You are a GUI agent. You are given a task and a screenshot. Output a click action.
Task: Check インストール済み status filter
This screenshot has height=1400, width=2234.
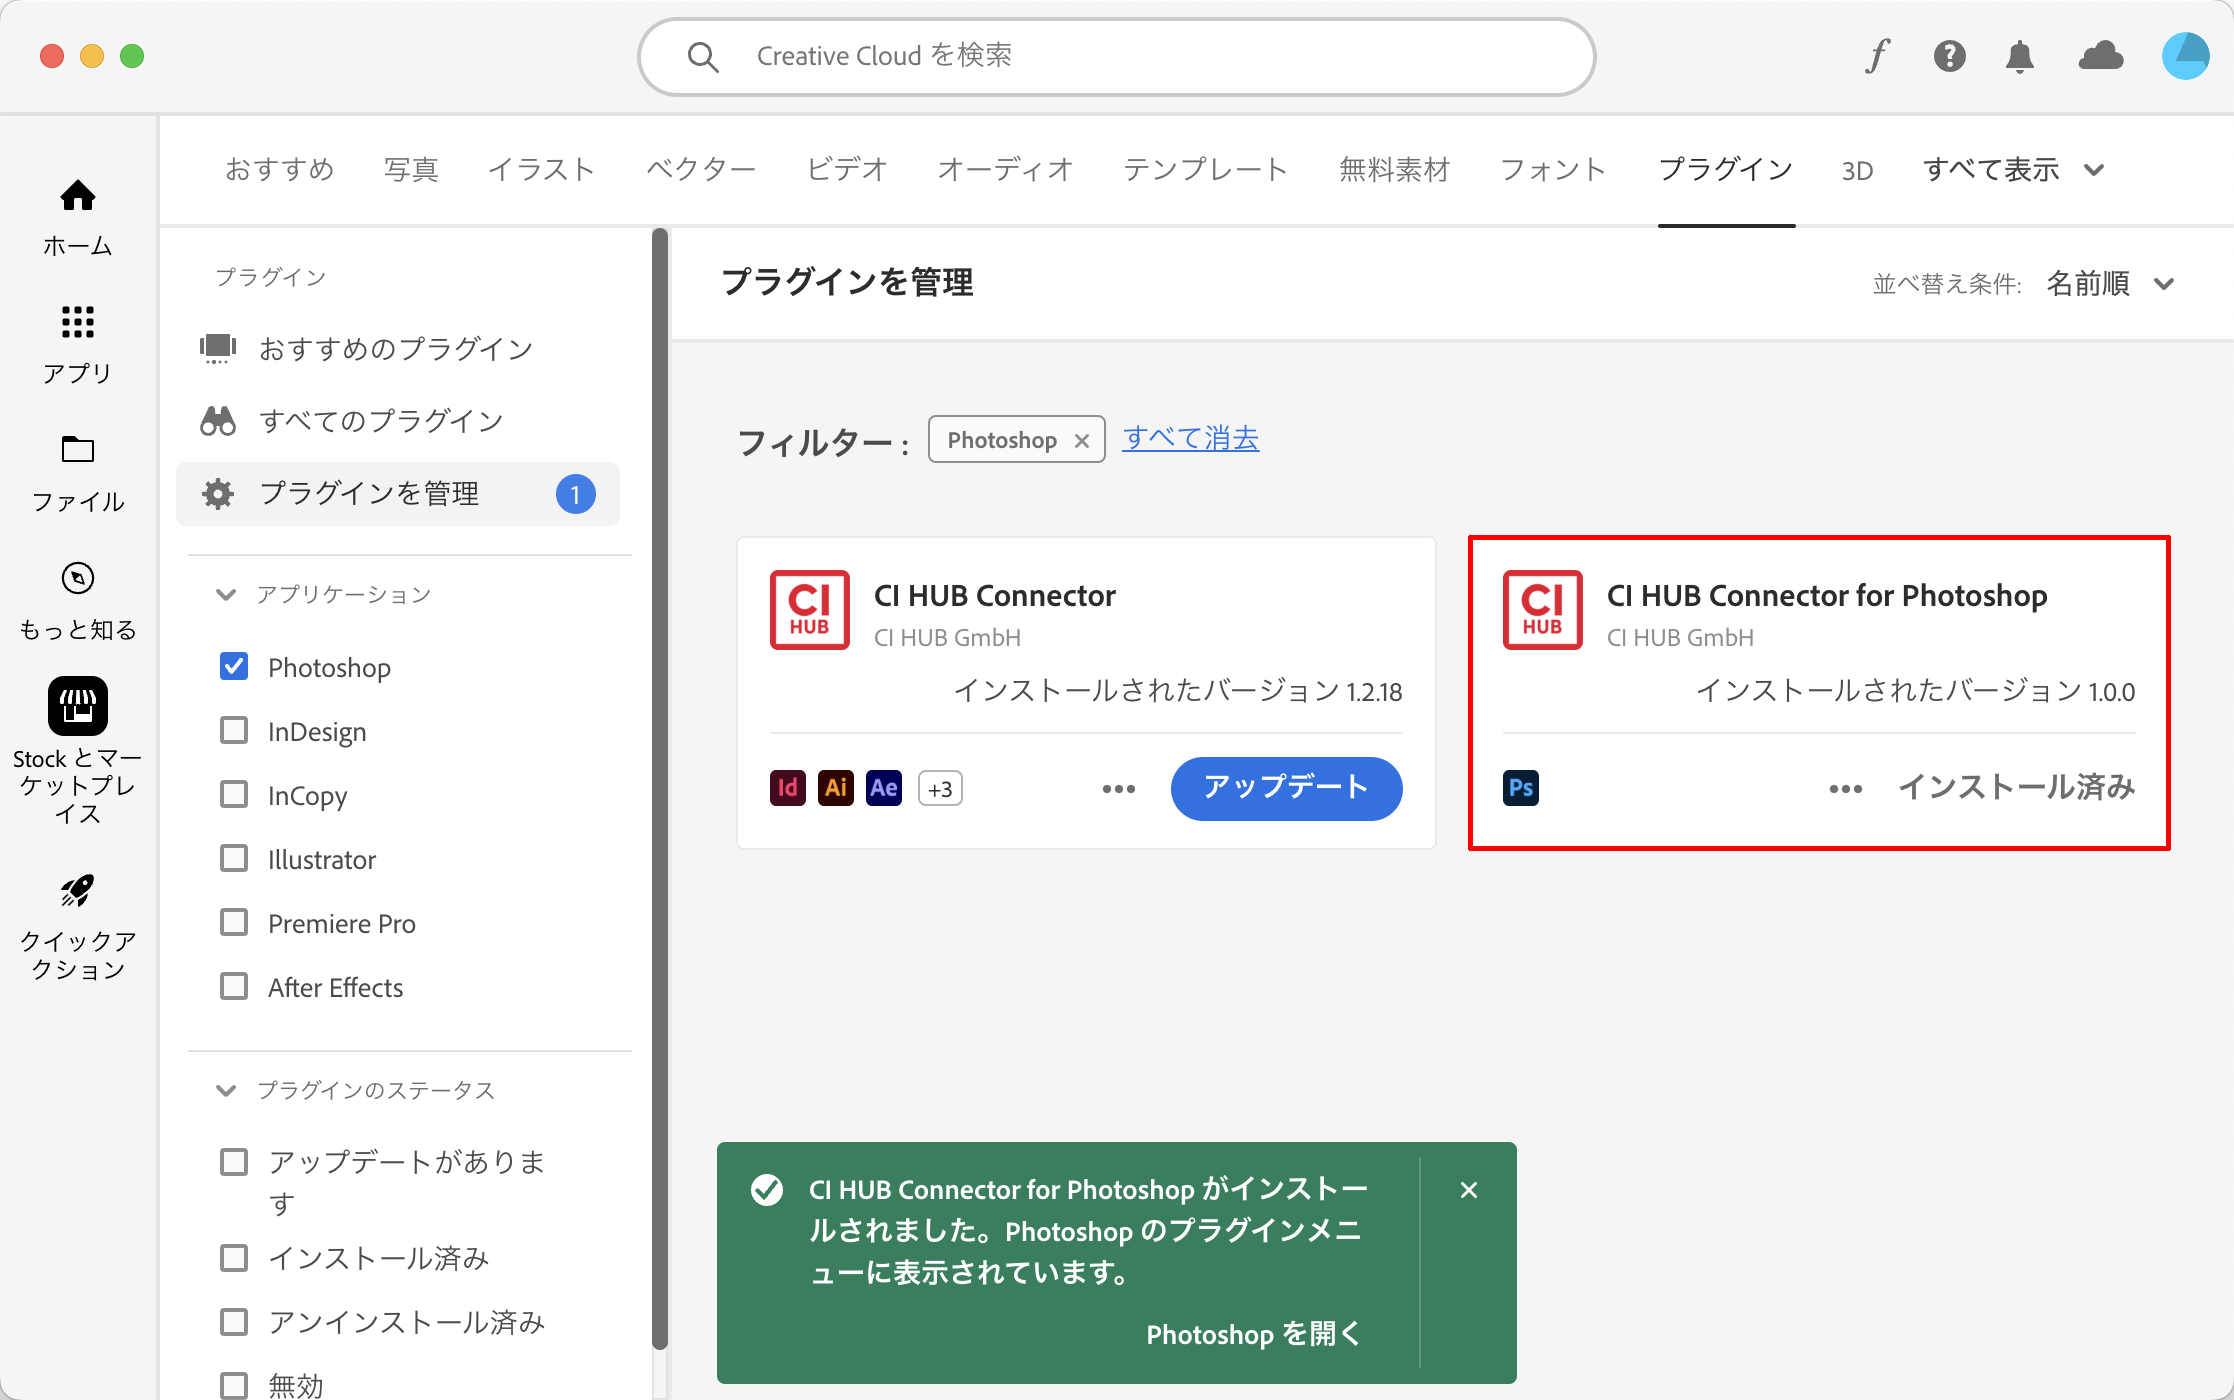click(x=234, y=1257)
